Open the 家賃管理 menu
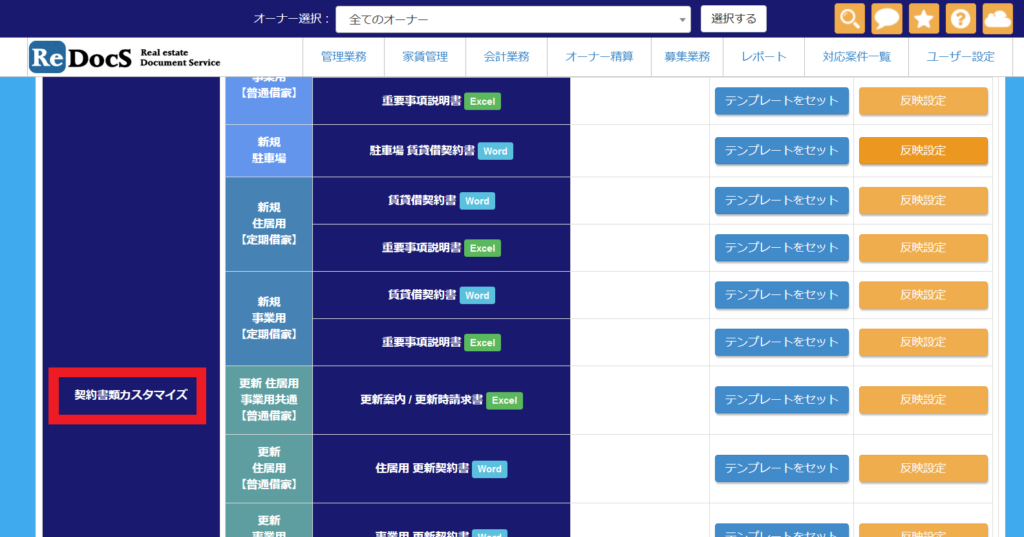 pyautogui.click(x=425, y=57)
